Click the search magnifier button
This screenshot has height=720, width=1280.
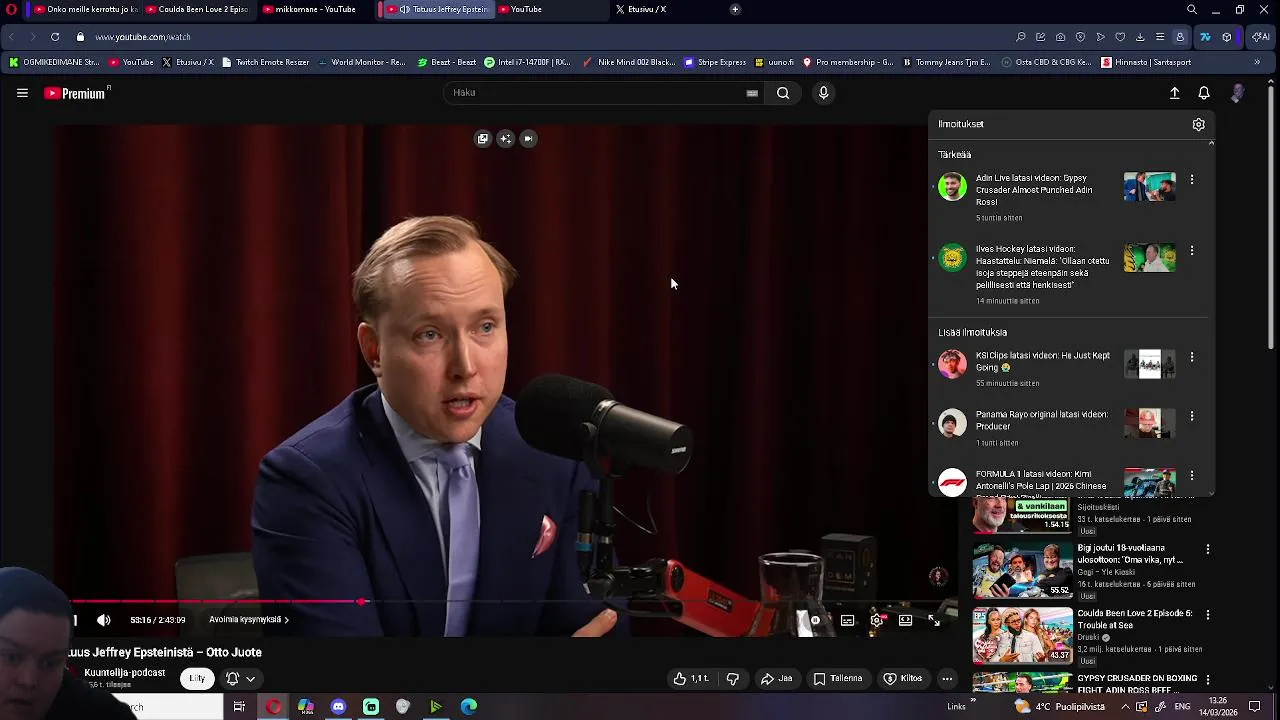[783, 93]
